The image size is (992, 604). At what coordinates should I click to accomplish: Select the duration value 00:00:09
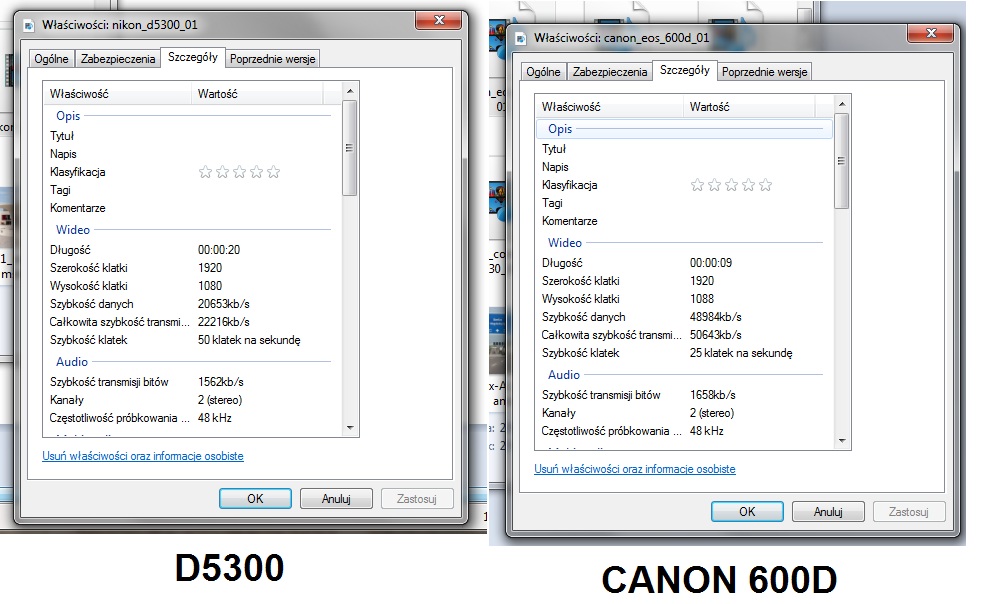tap(711, 263)
